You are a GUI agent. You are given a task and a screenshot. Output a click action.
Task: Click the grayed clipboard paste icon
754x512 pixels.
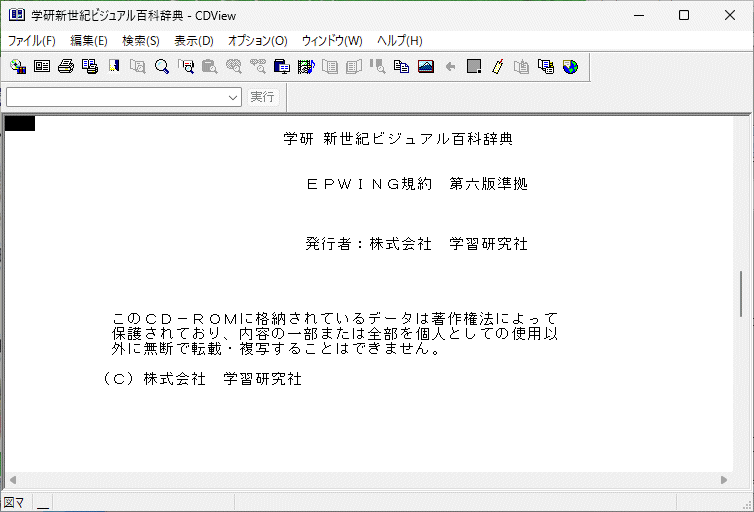pos(522,66)
